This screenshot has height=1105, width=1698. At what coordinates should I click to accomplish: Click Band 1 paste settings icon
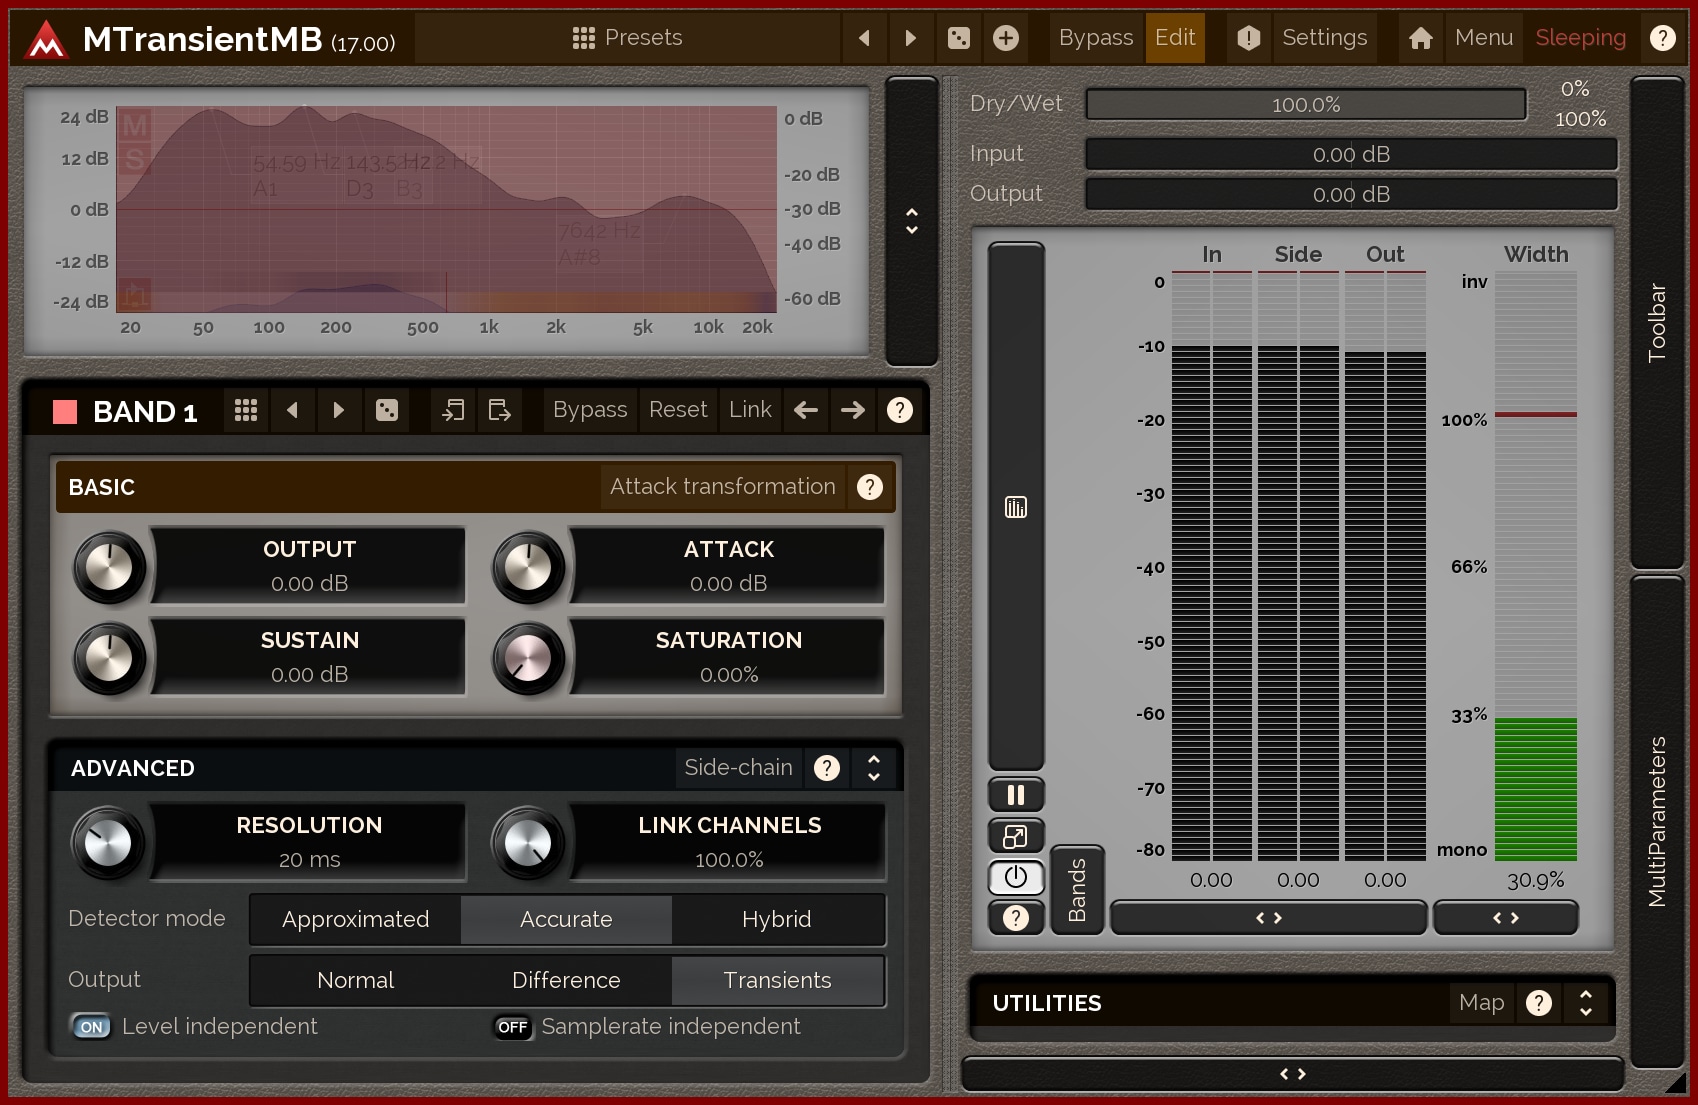pos(499,410)
